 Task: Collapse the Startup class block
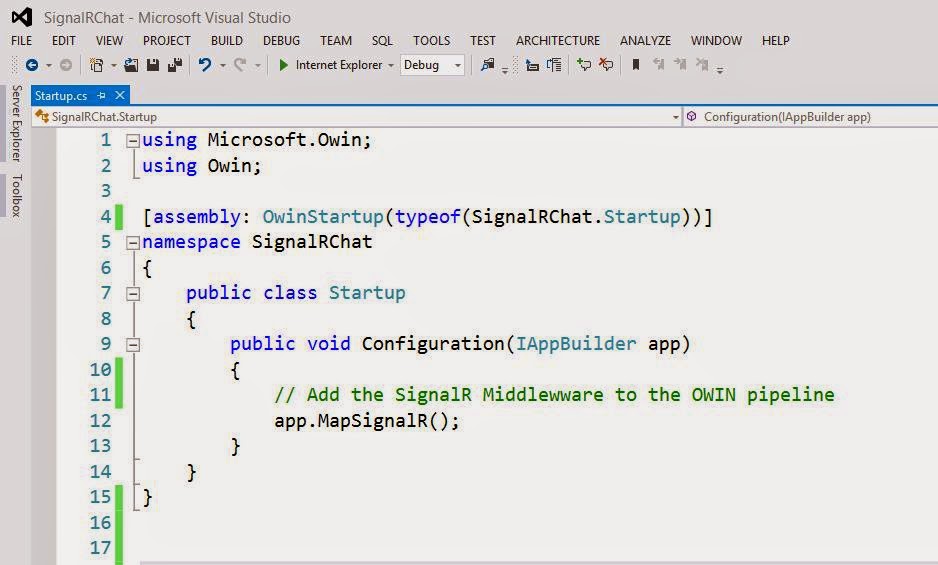pos(133,294)
